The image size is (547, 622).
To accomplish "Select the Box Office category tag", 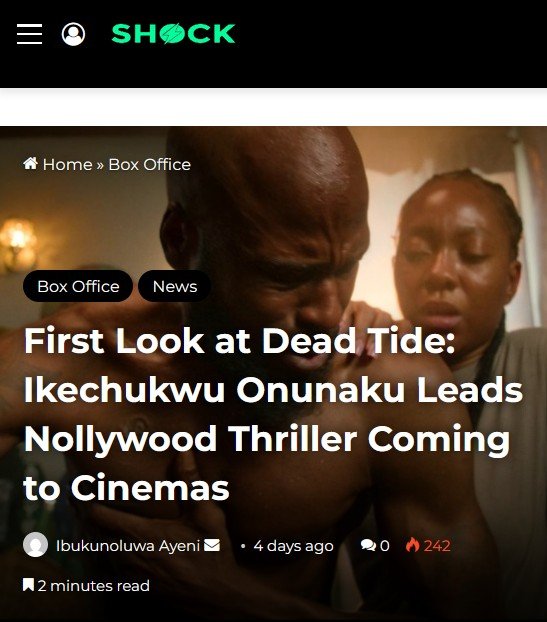I will pos(78,286).
